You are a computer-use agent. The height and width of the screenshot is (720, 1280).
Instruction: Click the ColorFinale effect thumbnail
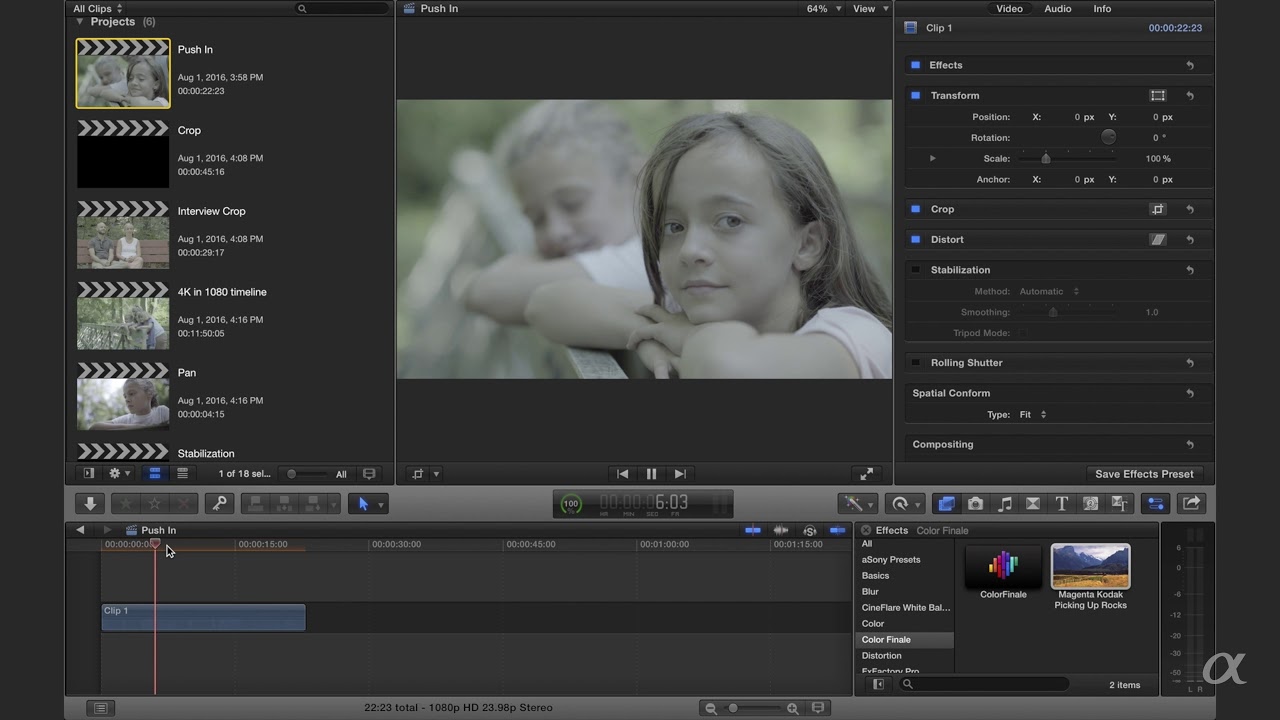(x=1003, y=567)
